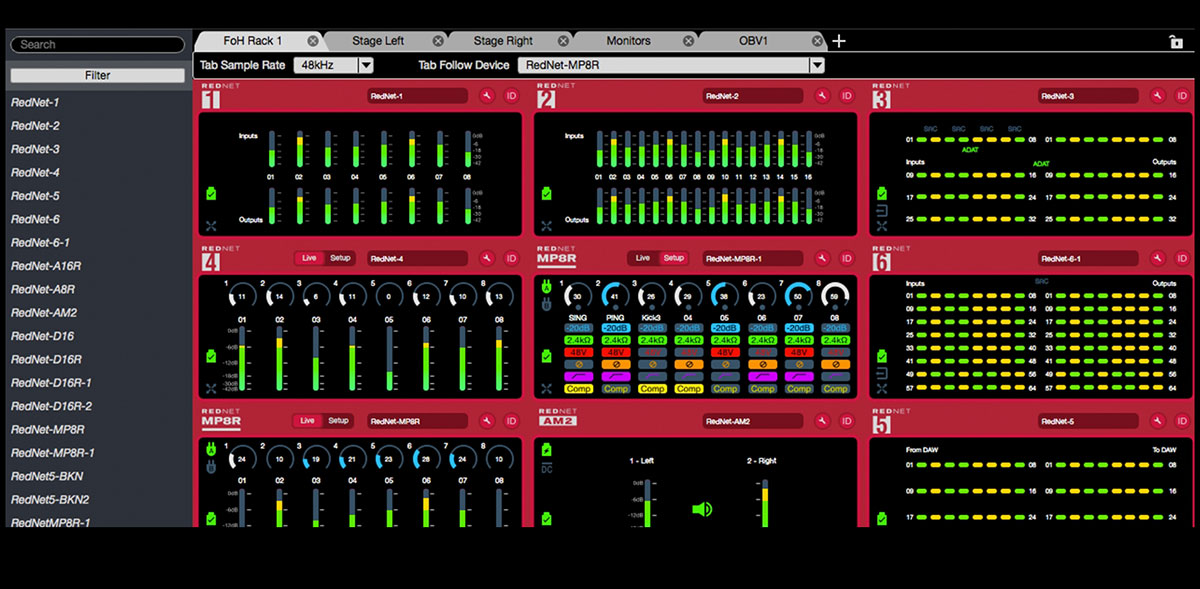Click PSU A plug icon on RedNet-MP8R-1
Screen dimensions: 1200x589
click(547, 286)
